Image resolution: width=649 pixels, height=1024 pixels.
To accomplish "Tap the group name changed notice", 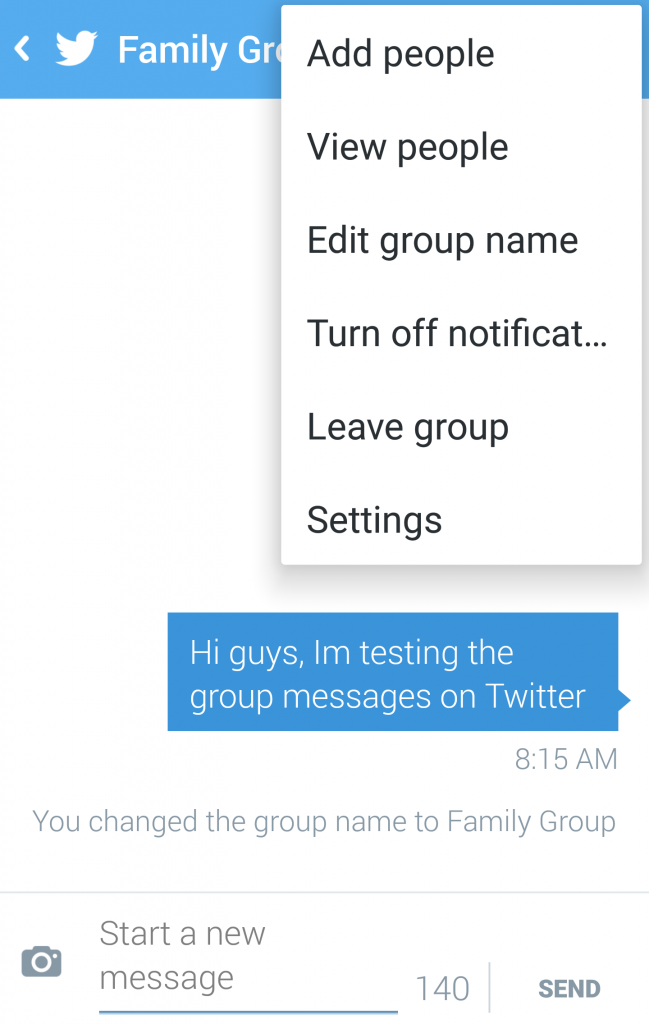I will click(324, 822).
